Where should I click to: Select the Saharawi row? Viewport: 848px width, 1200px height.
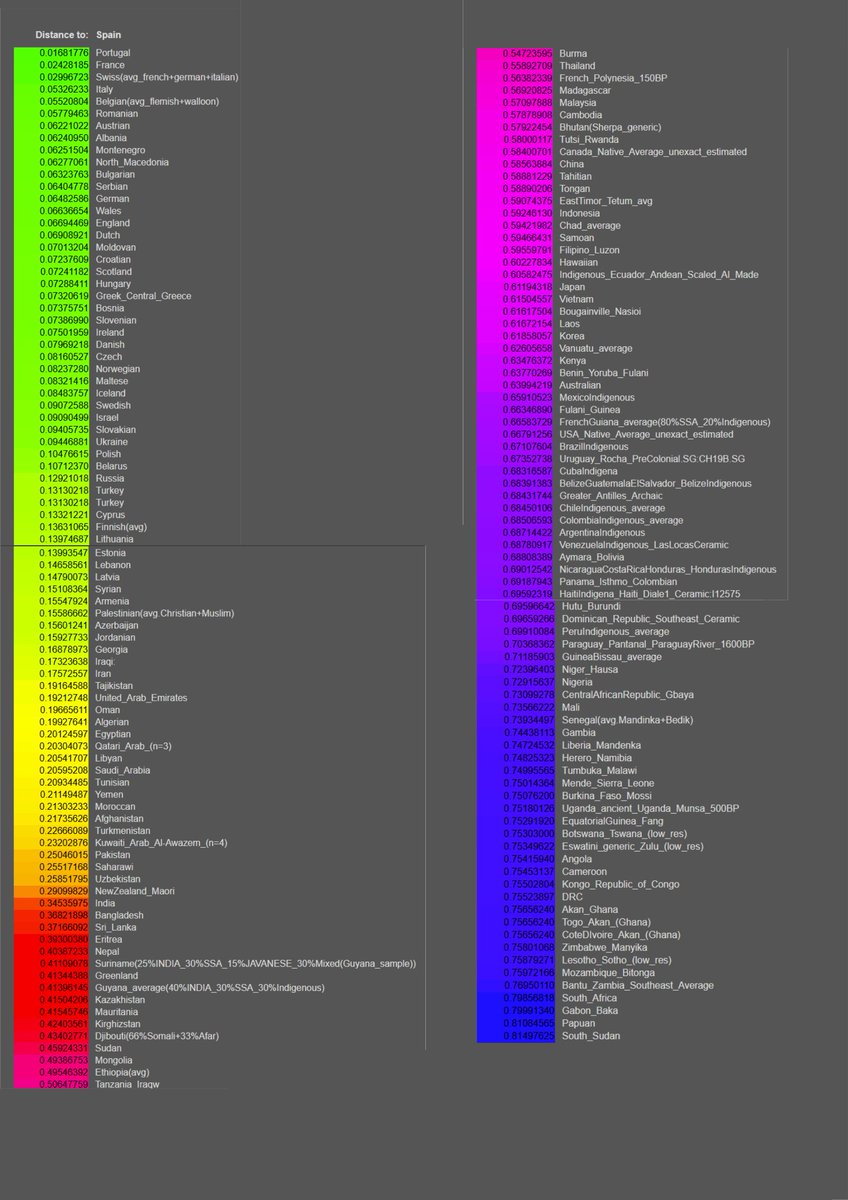click(116, 867)
